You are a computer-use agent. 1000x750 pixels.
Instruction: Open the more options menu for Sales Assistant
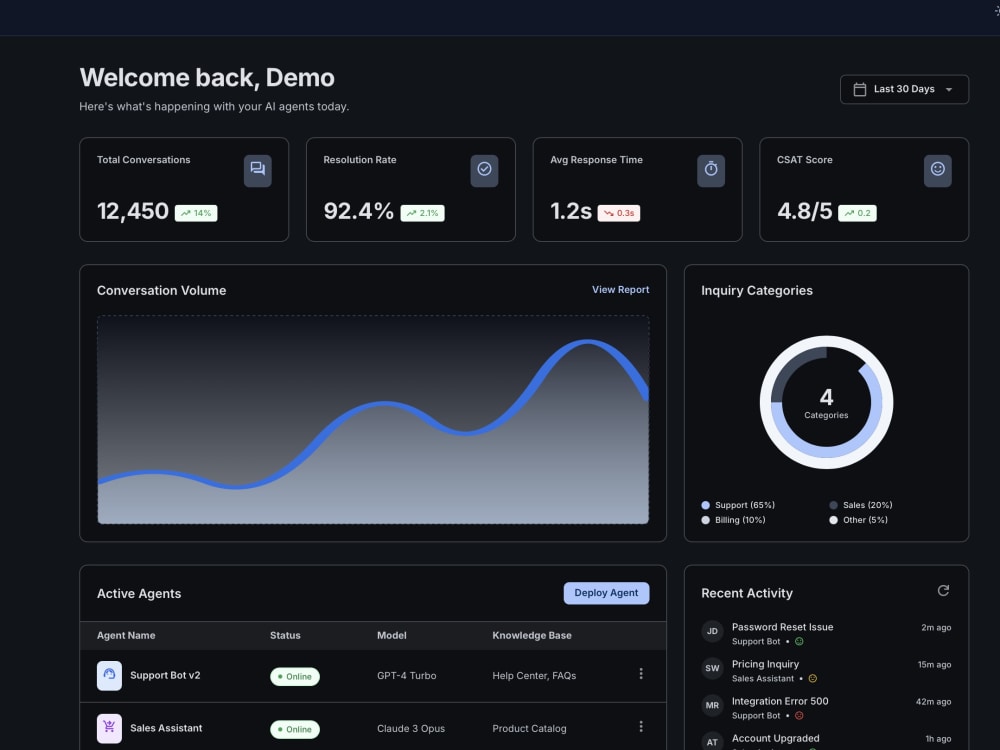click(641, 727)
